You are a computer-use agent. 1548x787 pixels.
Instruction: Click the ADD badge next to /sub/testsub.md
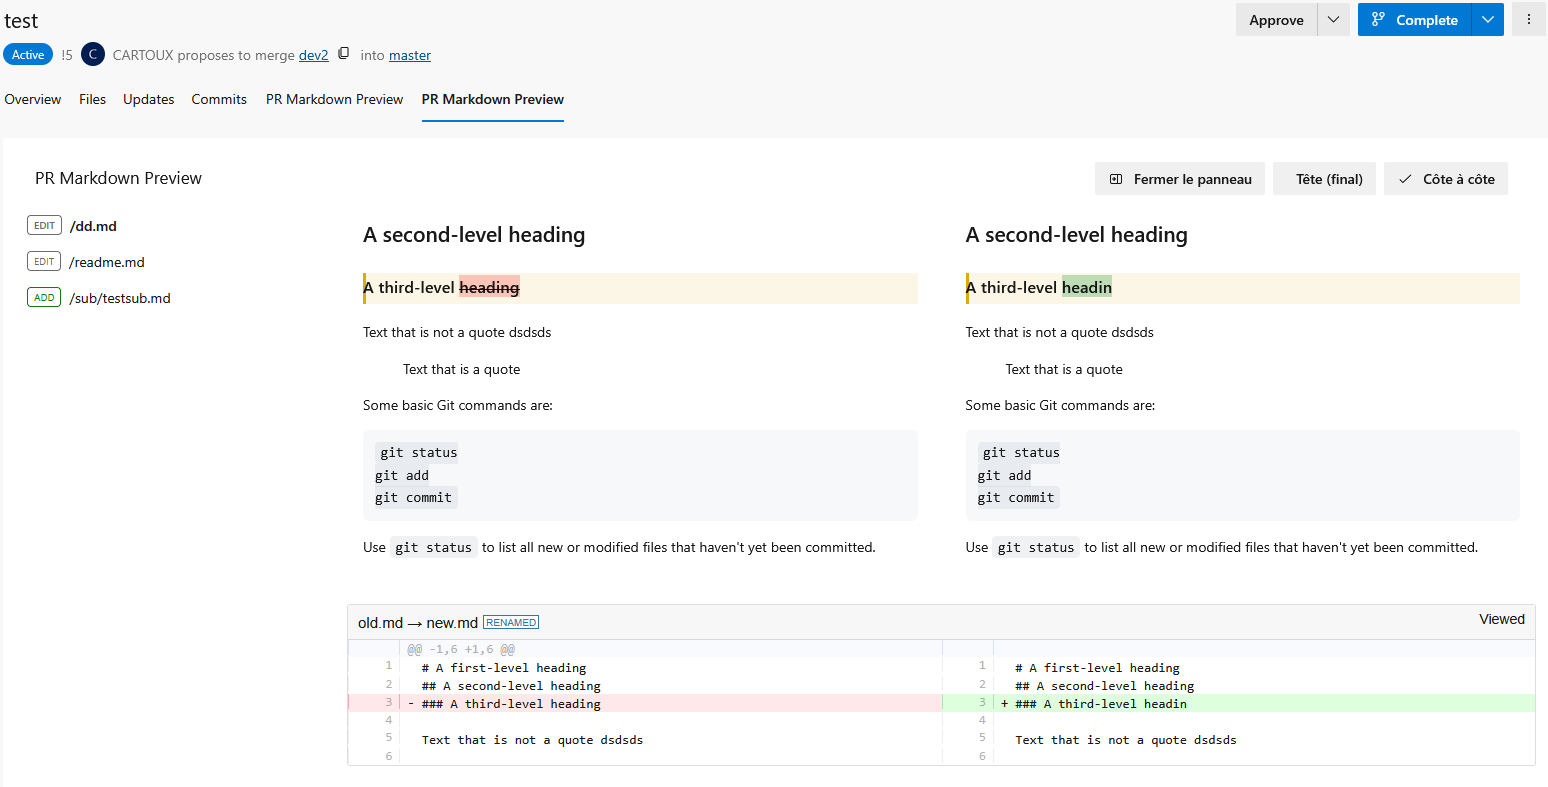tap(44, 298)
